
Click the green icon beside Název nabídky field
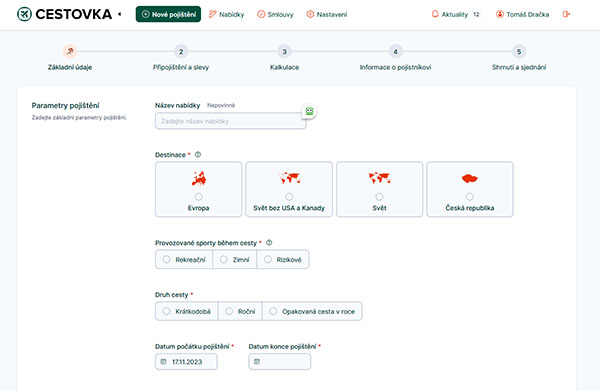click(309, 111)
